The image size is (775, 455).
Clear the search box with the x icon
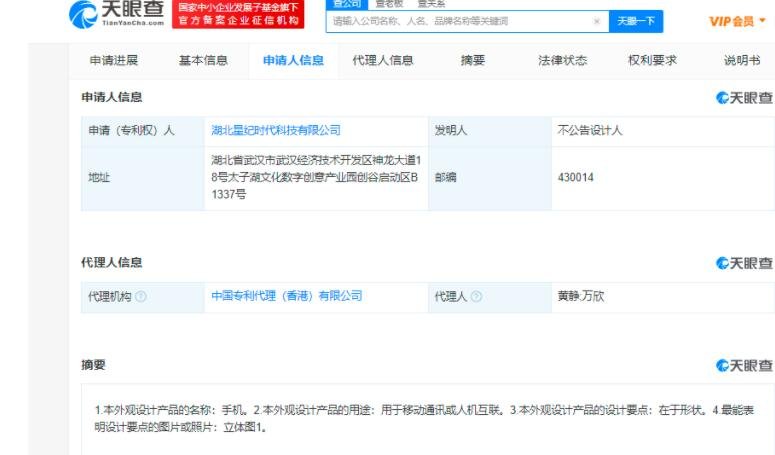pos(597,21)
